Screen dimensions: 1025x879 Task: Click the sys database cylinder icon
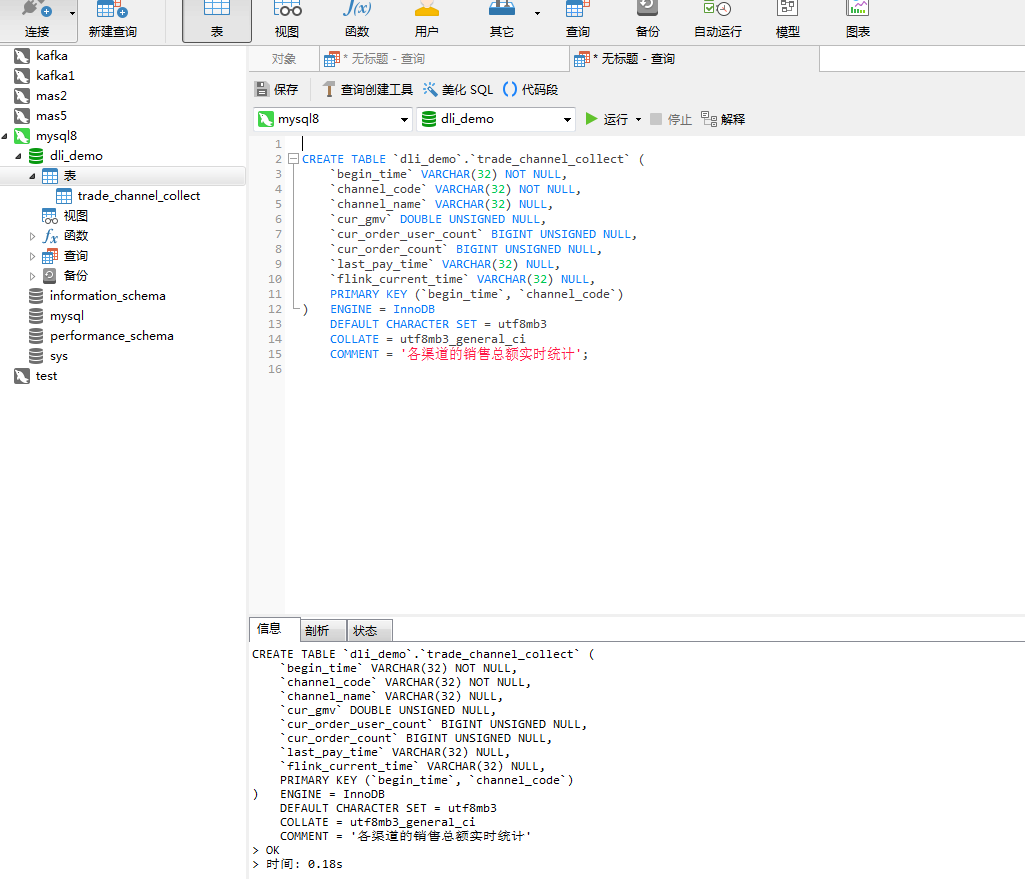click(x=36, y=356)
